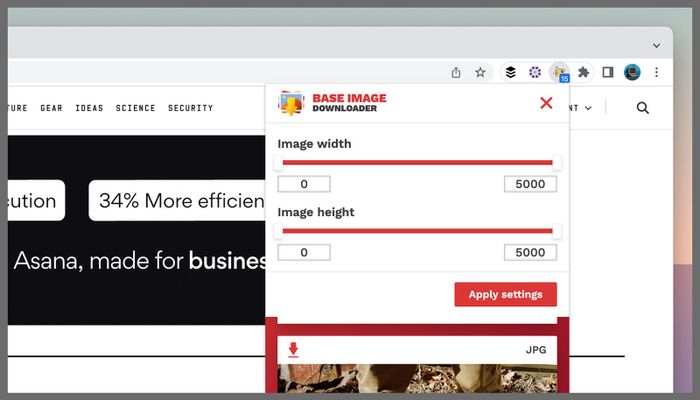
Task: Open the Chrome profile avatar
Action: click(x=632, y=72)
